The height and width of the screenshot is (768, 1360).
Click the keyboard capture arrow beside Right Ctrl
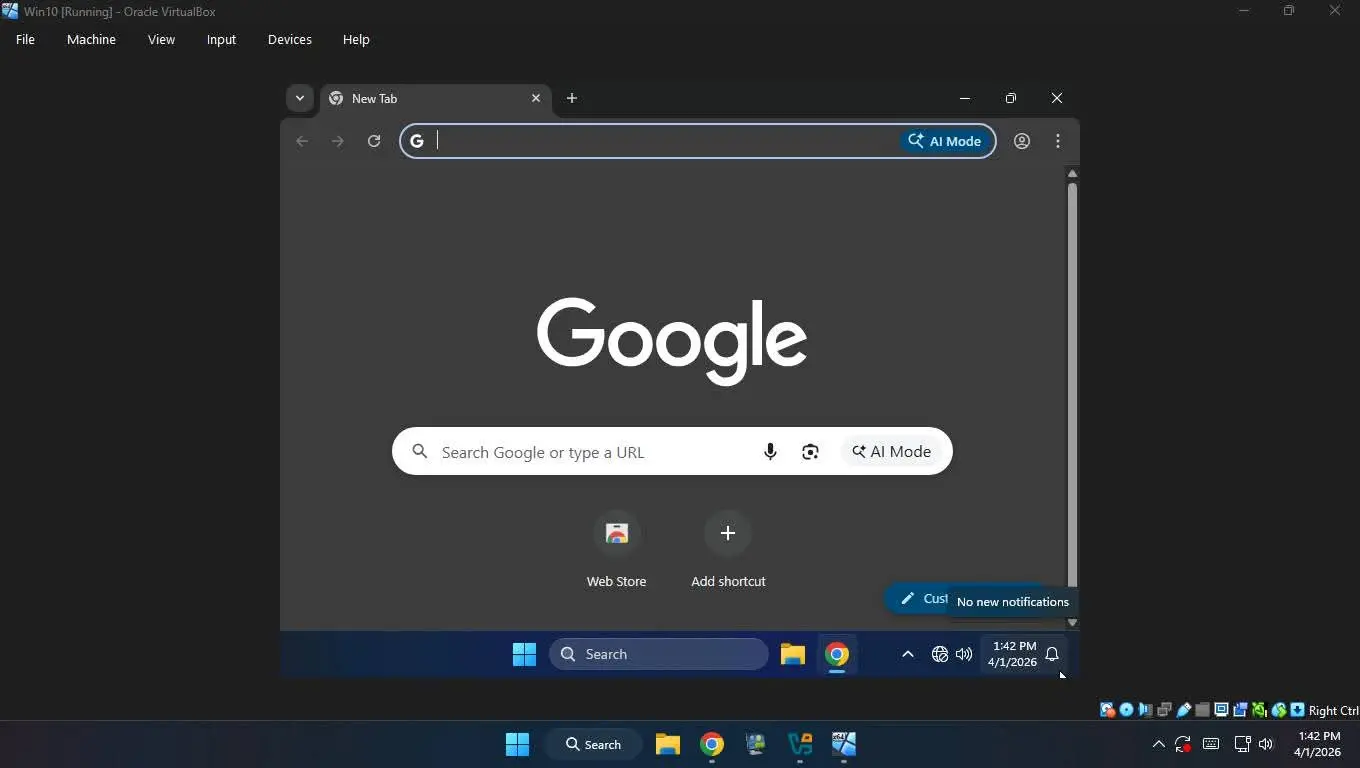tap(1298, 710)
